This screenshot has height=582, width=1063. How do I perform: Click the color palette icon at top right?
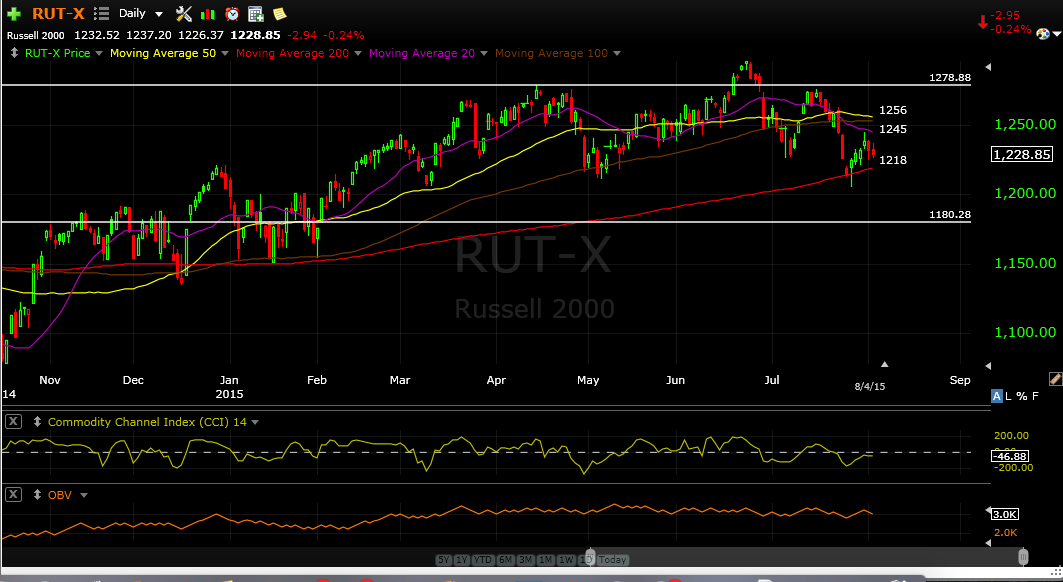click(1043, 33)
